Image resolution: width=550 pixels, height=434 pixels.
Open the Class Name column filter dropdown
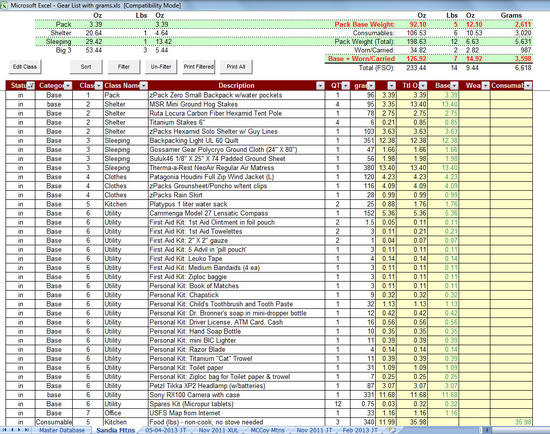click(143, 86)
